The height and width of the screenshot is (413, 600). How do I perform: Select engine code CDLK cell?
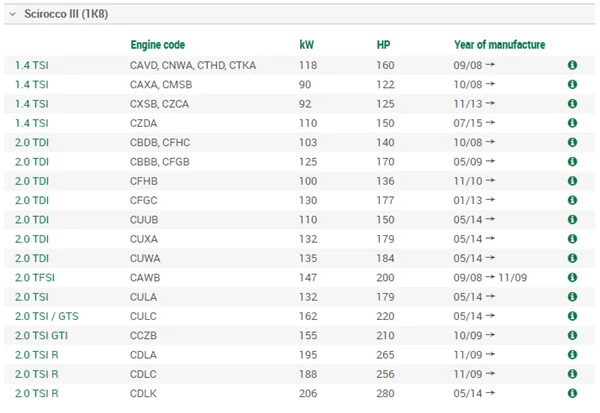coord(143,393)
